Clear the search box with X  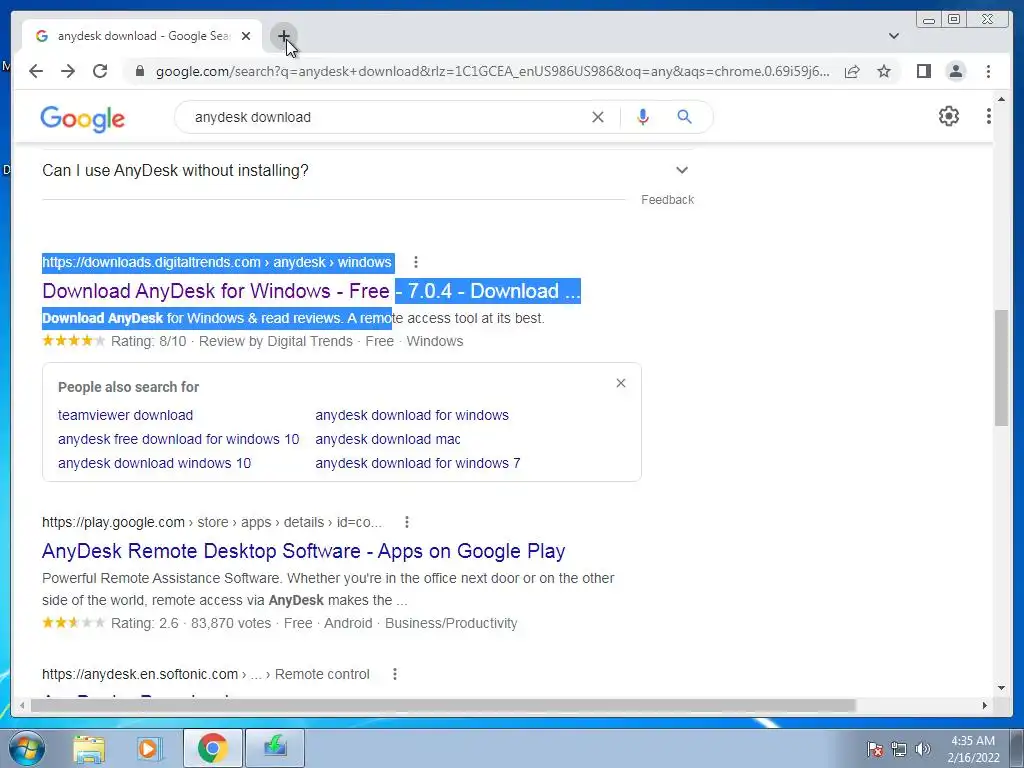pyautogui.click(x=598, y=117)
